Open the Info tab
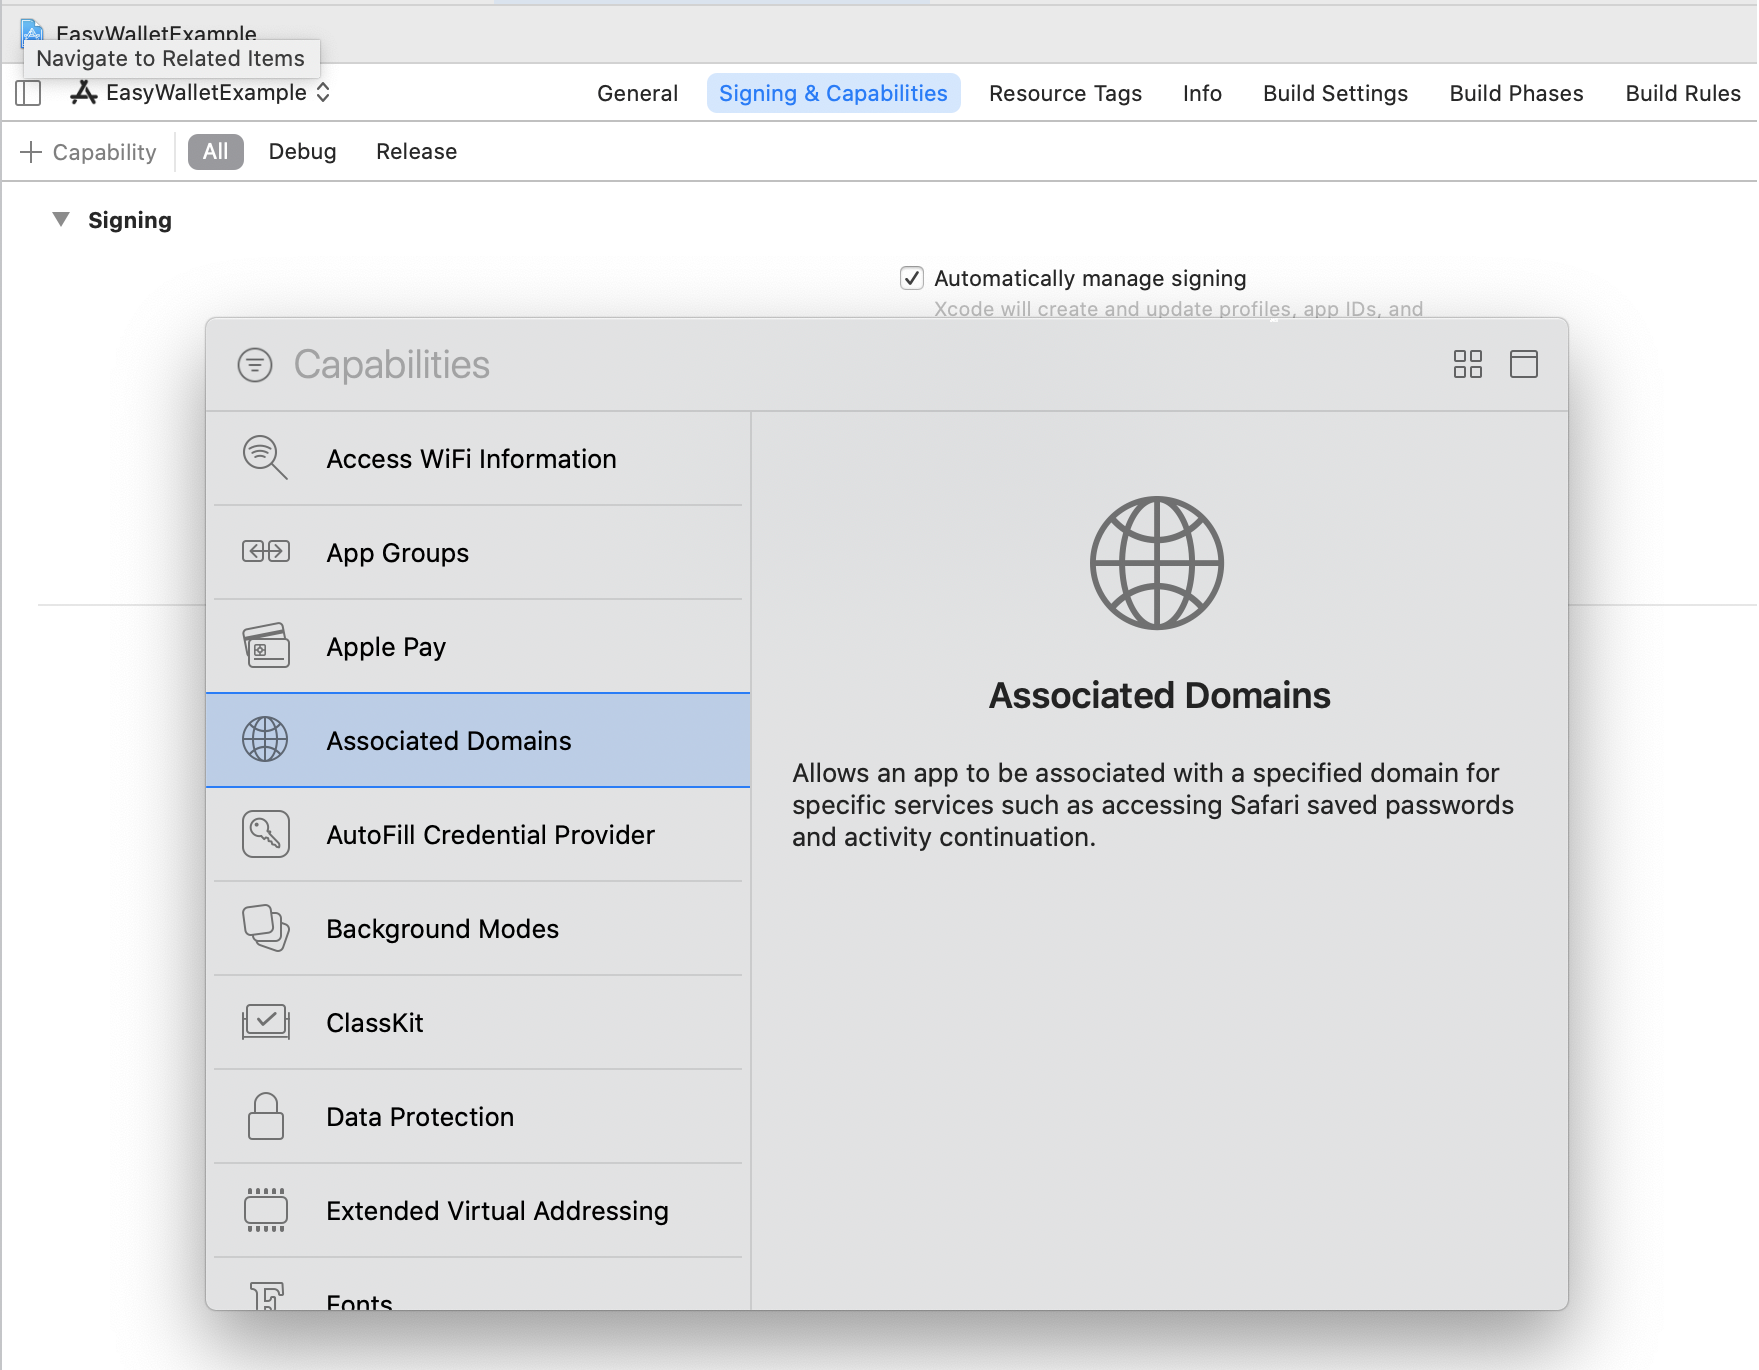This screenshot has height=1370, width=1759. 1202,93
